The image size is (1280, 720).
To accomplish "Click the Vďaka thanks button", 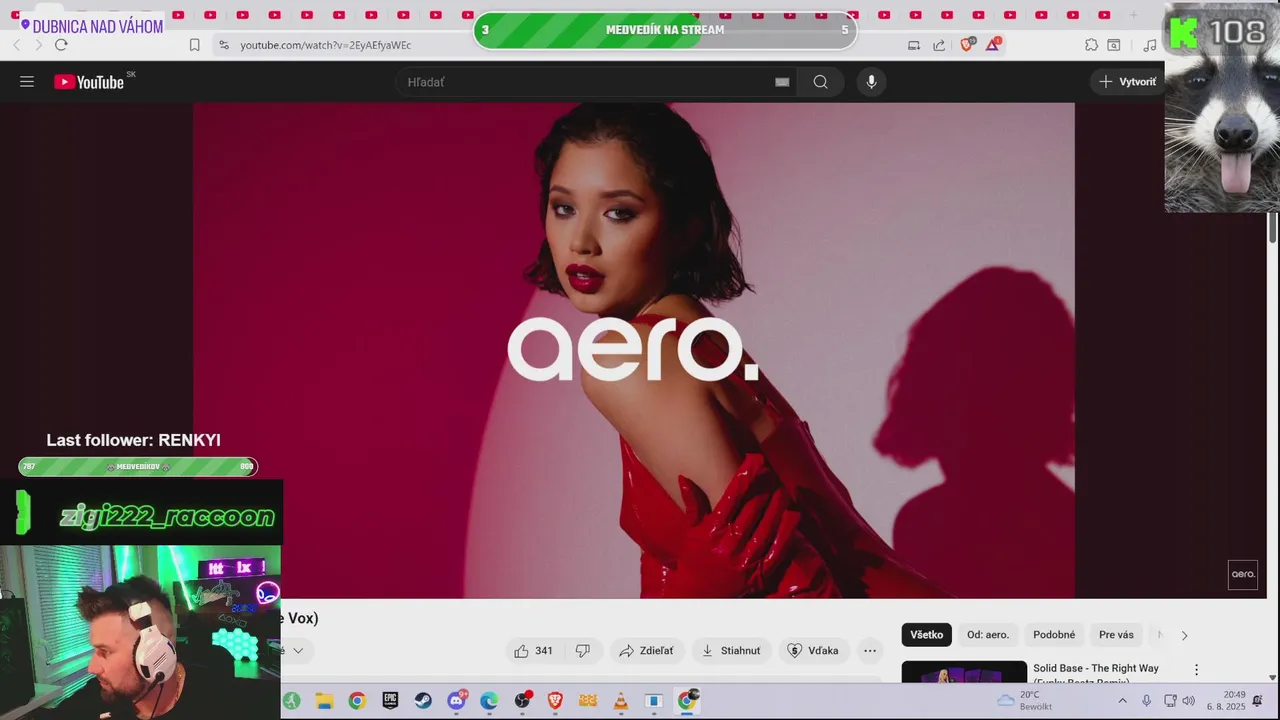I will 813,651.
